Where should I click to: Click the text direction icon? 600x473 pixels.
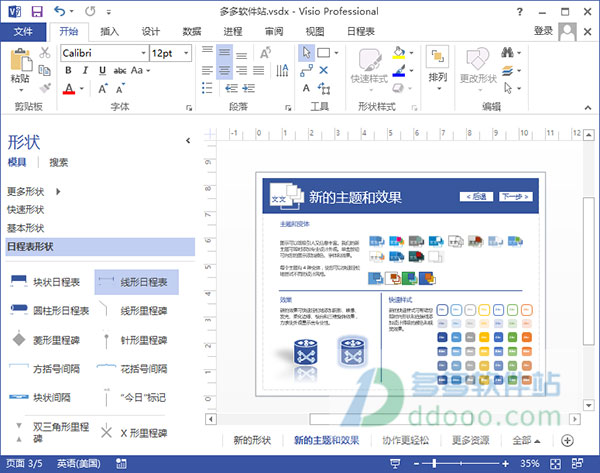tap(282, 70)
